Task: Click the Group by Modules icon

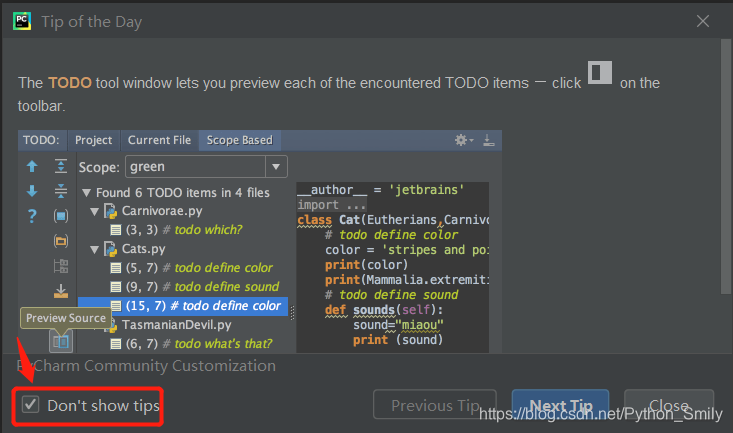Action: 61,216
